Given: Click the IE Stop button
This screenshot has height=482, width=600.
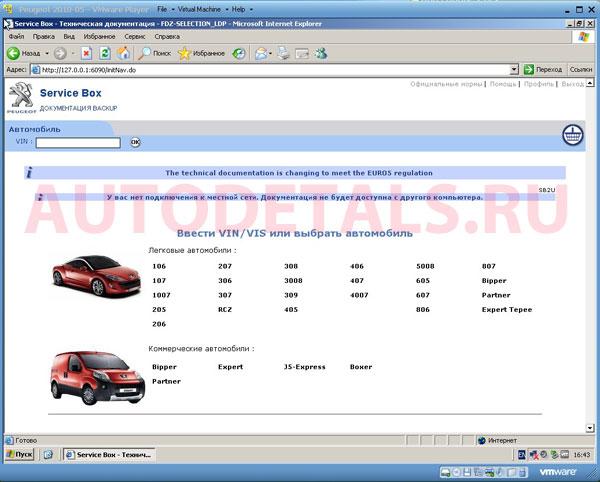Looking at the screenshot, I should click(87, 53).
